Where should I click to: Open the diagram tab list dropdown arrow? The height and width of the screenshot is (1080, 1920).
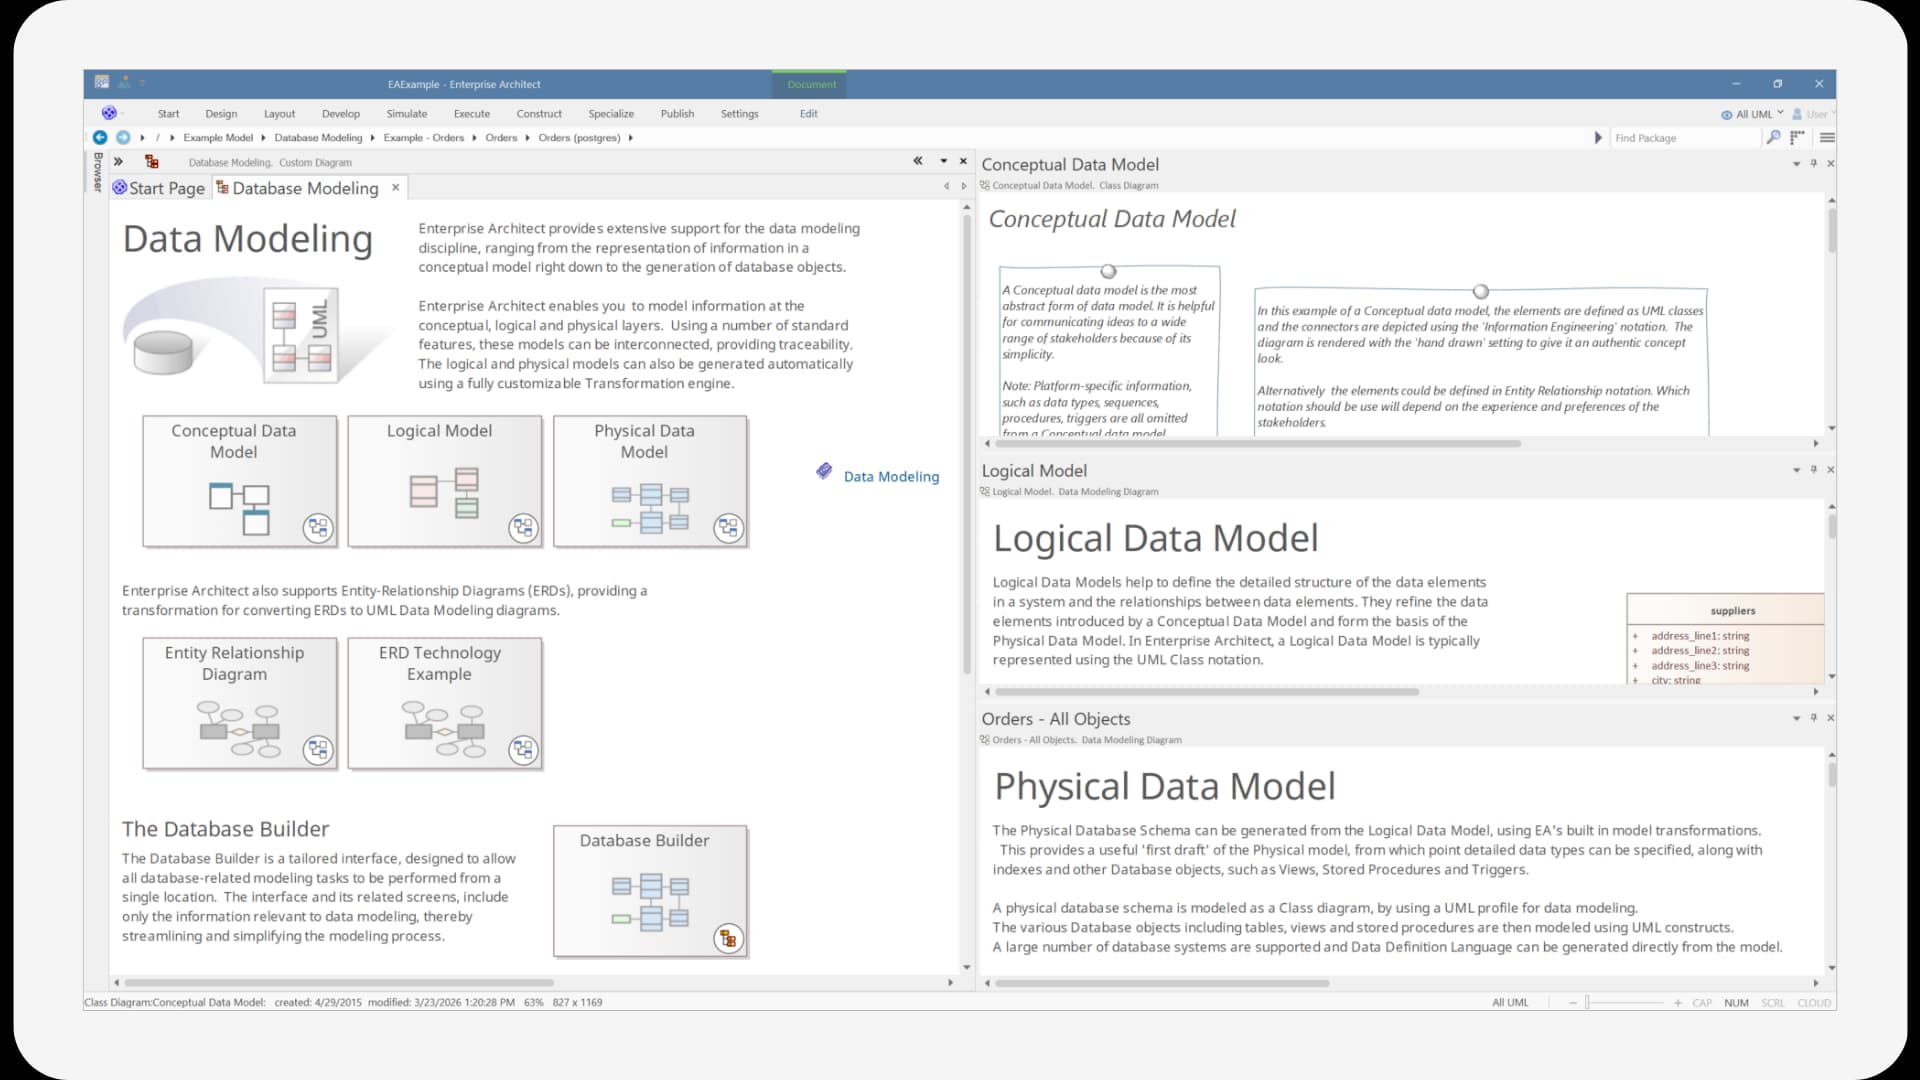[943, 161]
